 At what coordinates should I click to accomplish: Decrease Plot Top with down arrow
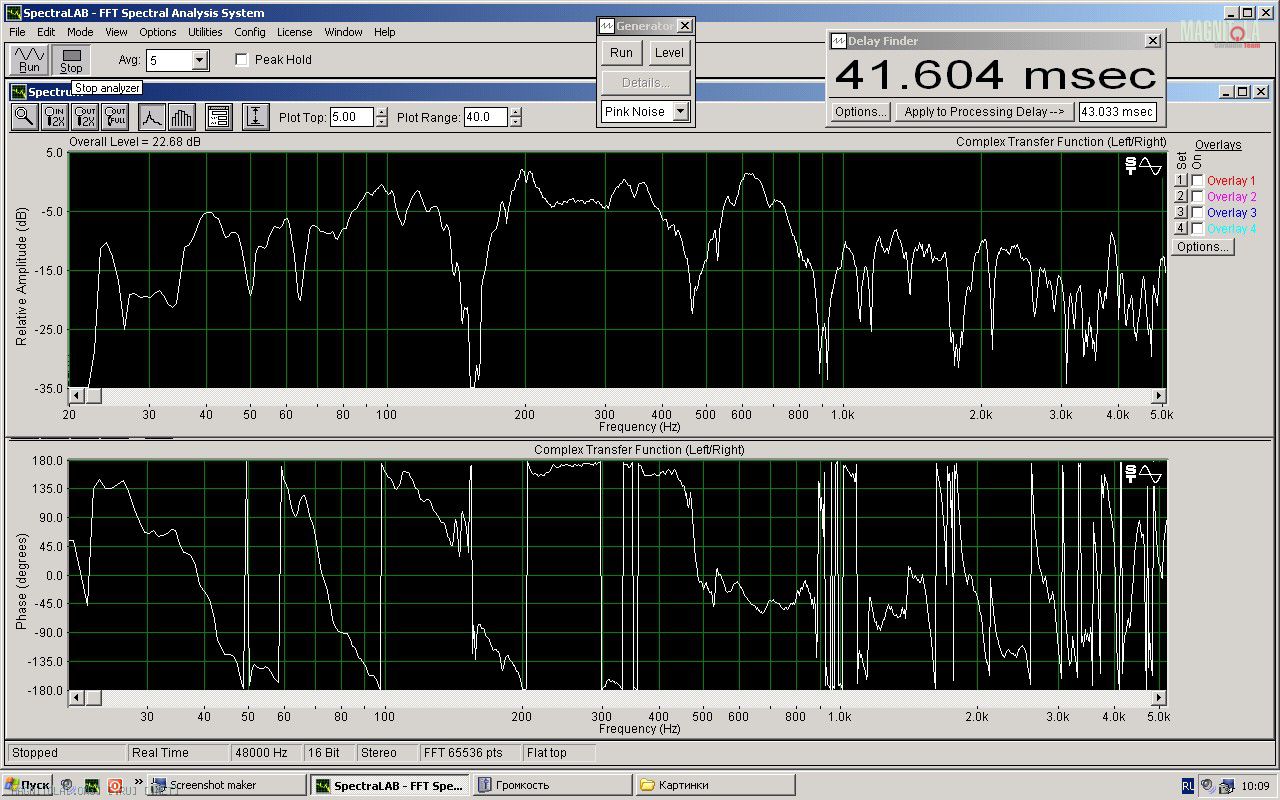[x=381, y=122]
